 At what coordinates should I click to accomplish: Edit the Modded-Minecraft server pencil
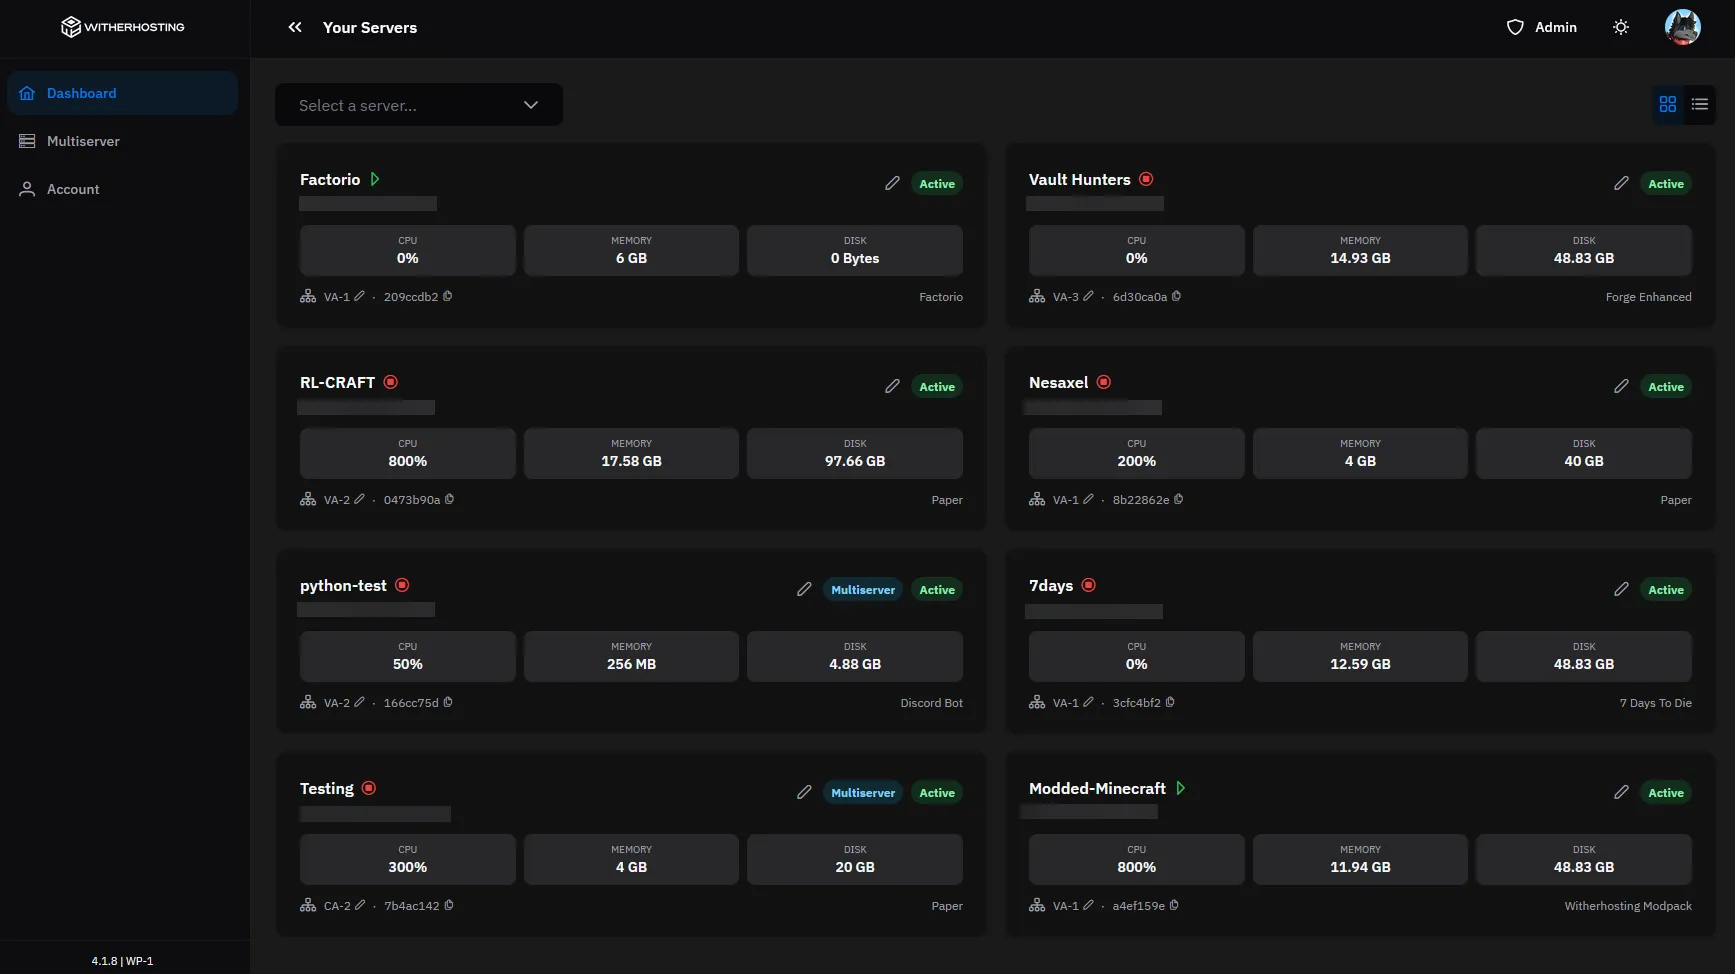(1621, 792)
